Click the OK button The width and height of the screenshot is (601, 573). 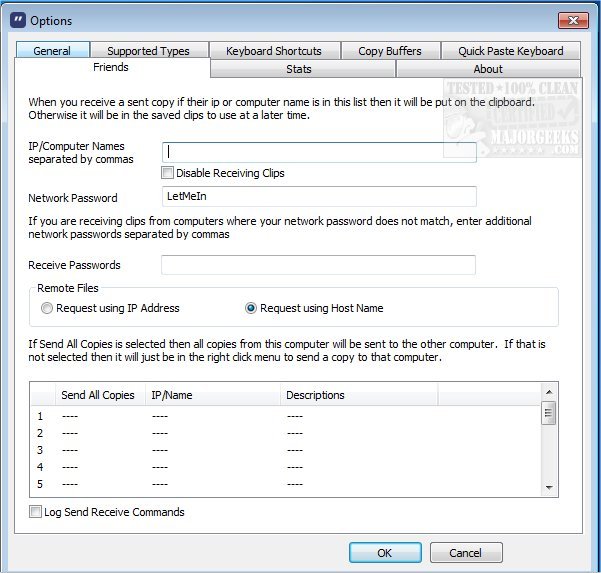pyautogui.click(x=385, y=553)
